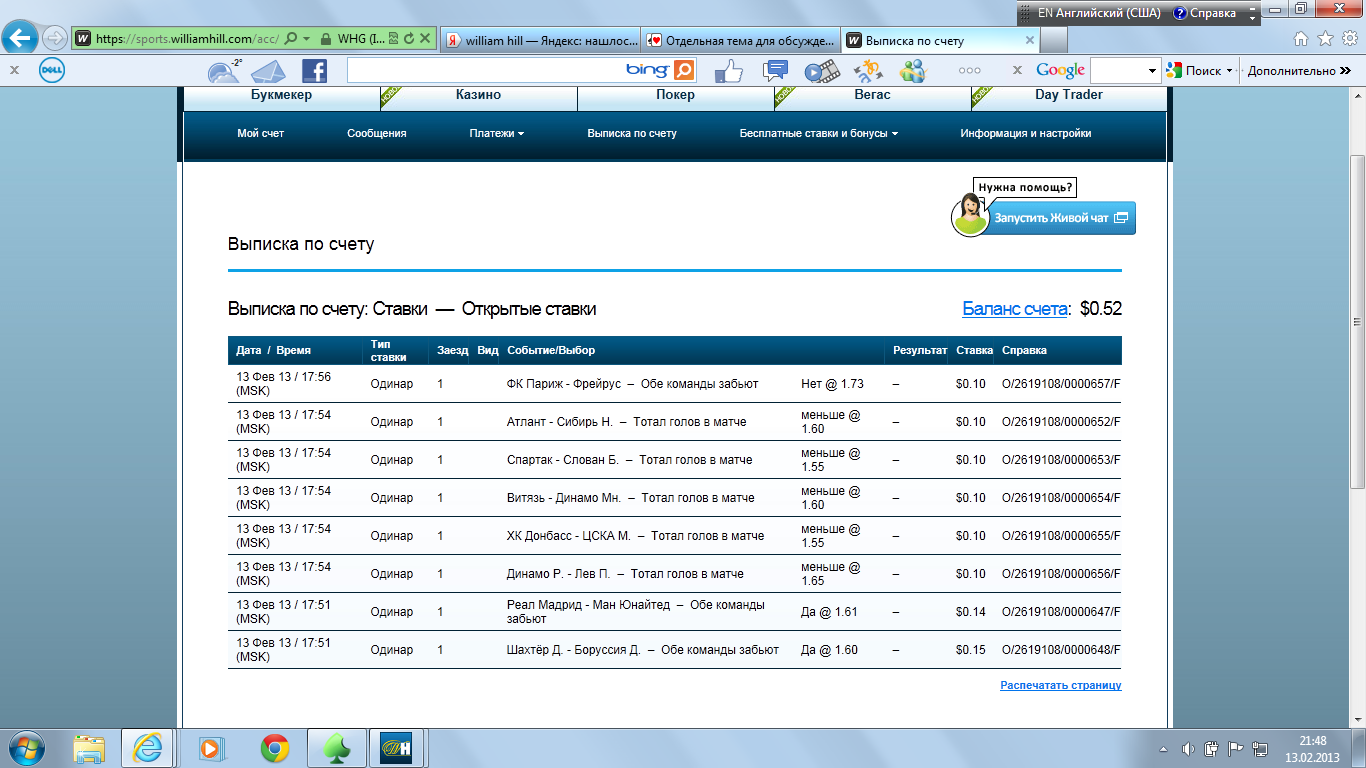The height and width of the screenshot is (768, 1366).
Task: Open the mail envelope icon in toolbar
Action: [x=268, y=71]
